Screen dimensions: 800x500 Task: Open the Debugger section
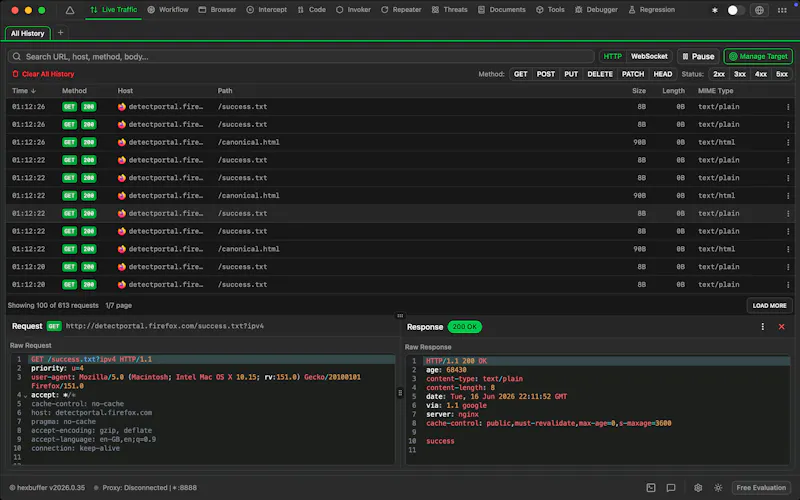tap(596, 10)
